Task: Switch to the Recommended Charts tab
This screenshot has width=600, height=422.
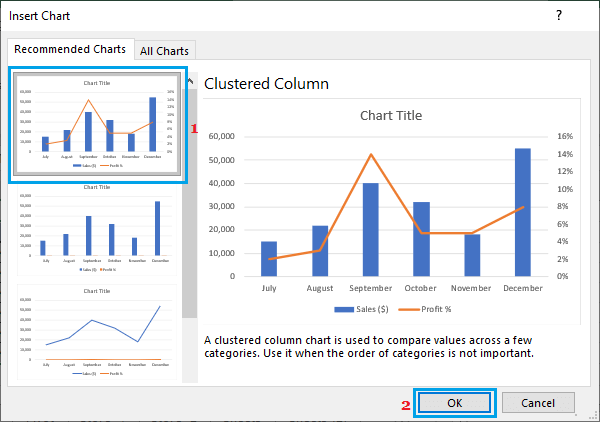Action: [x=69, y=49]
